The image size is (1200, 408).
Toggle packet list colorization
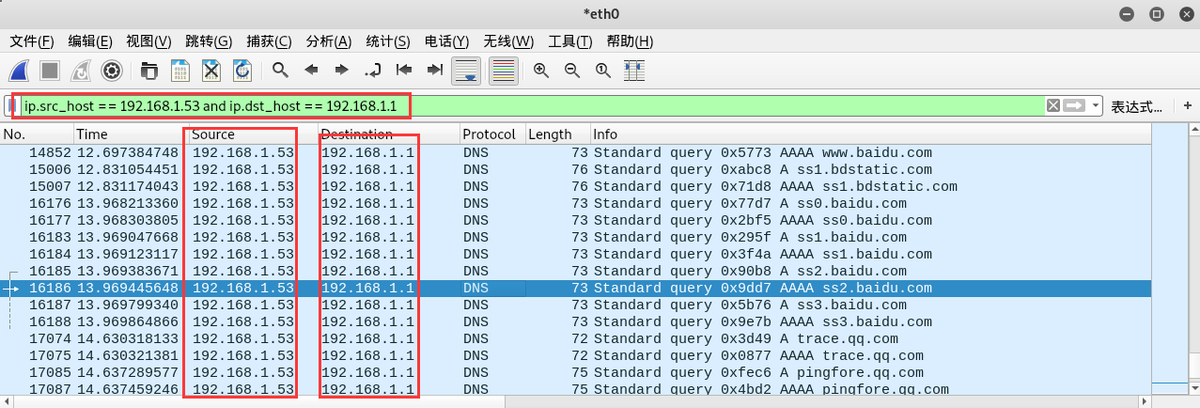(x=503, y=70)
